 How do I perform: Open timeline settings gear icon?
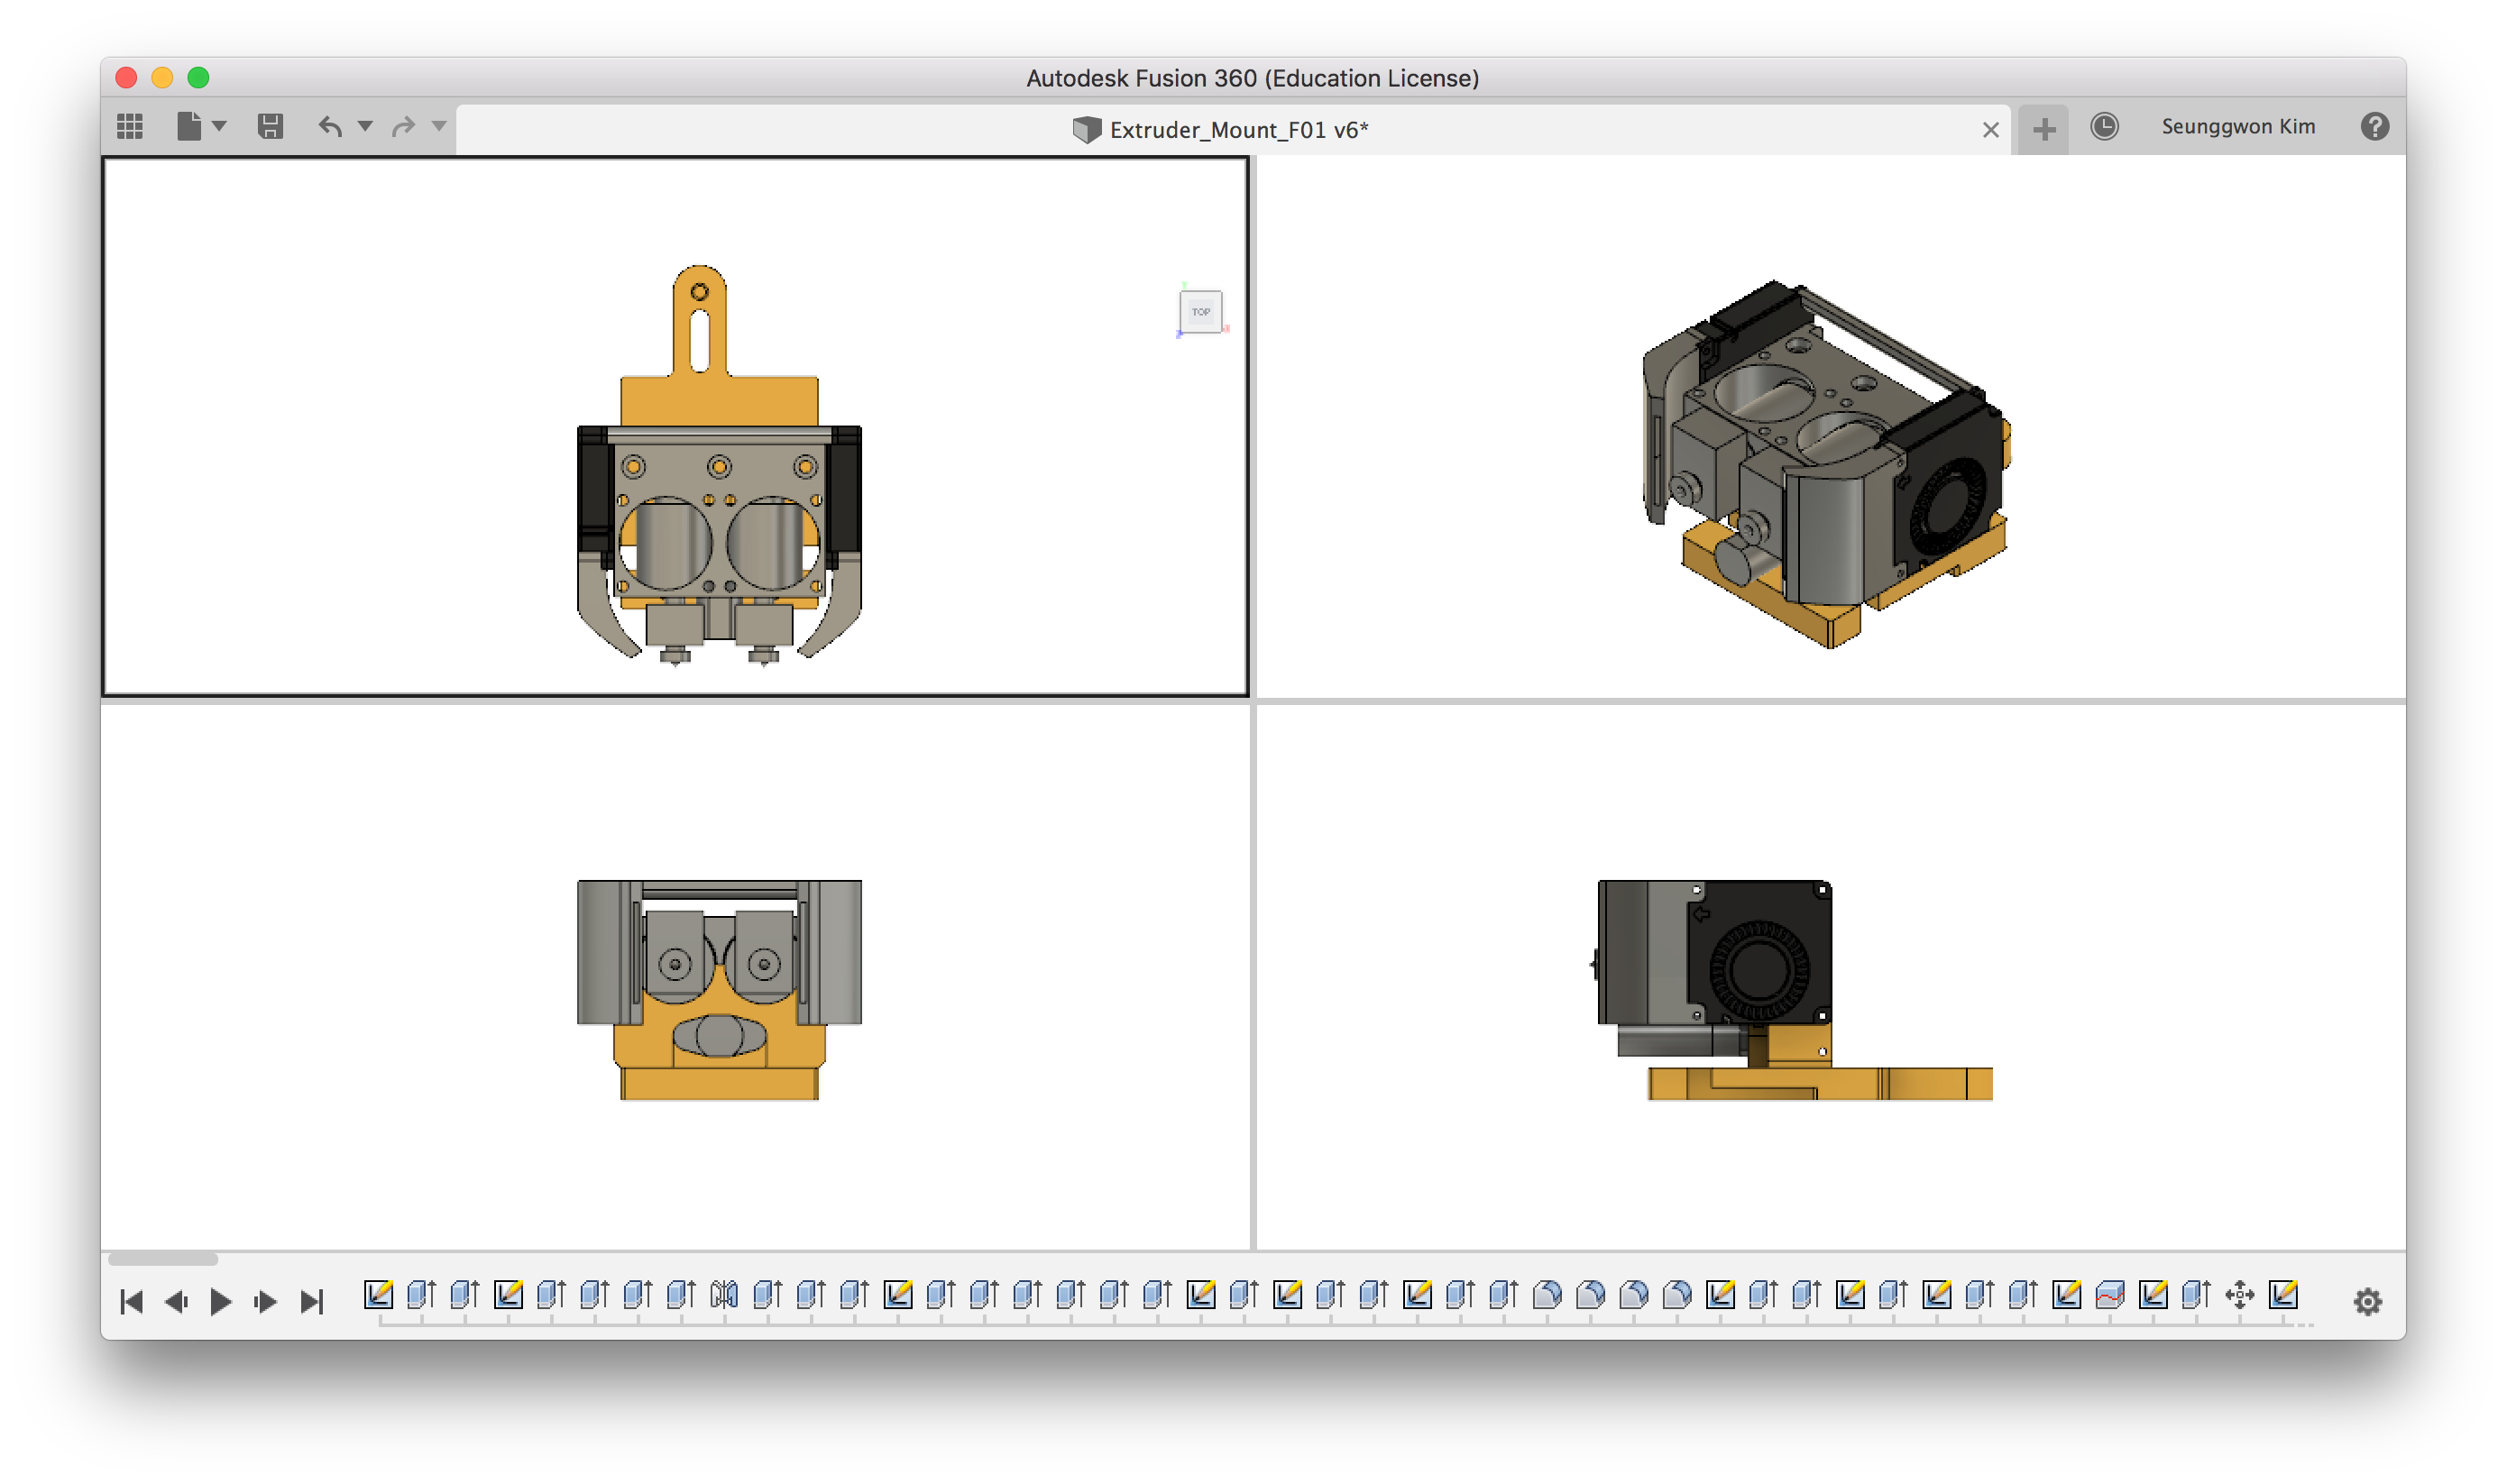coord(2367,1301)
